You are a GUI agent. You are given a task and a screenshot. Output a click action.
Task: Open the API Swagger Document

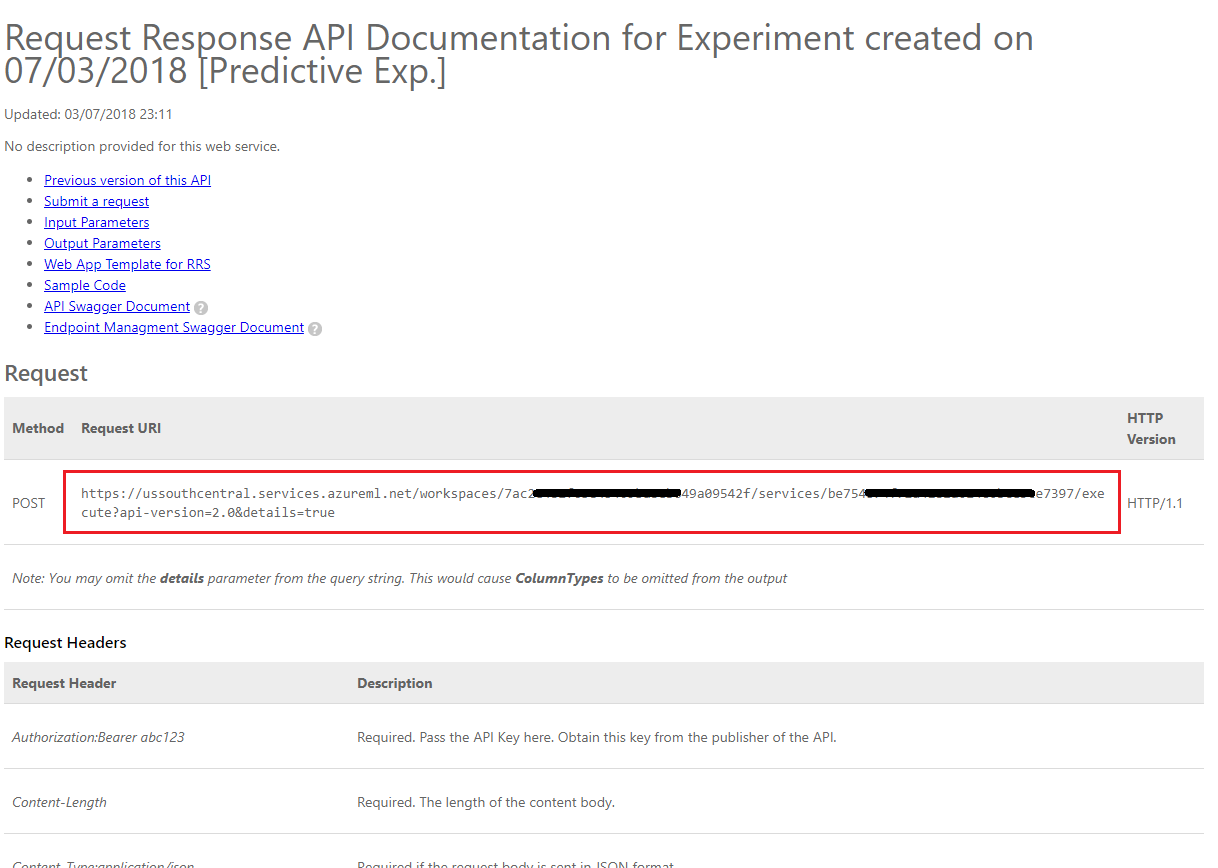coord(117,306)
